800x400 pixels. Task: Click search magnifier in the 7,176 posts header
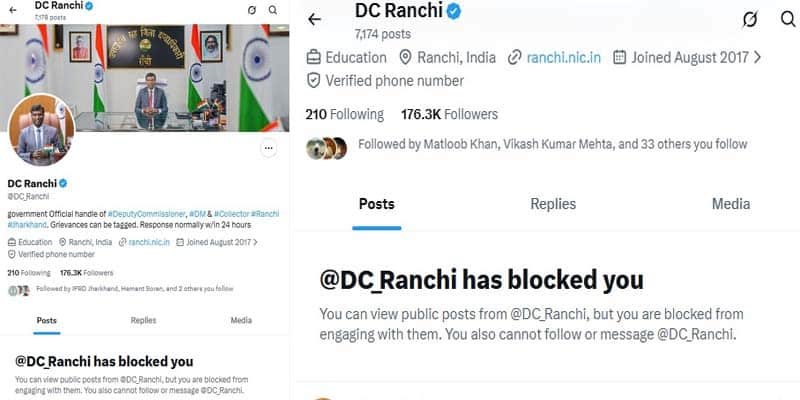point(273,10)
